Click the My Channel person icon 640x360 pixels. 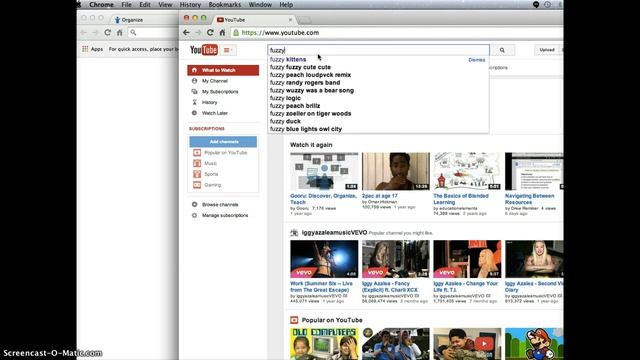pyautogui.click(x=194, y=81)
